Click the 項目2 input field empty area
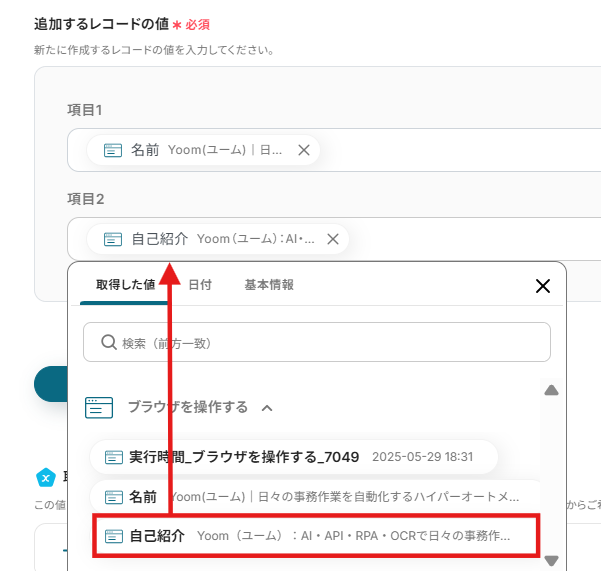This screenshot has width=601, height=571. point(475,239)
